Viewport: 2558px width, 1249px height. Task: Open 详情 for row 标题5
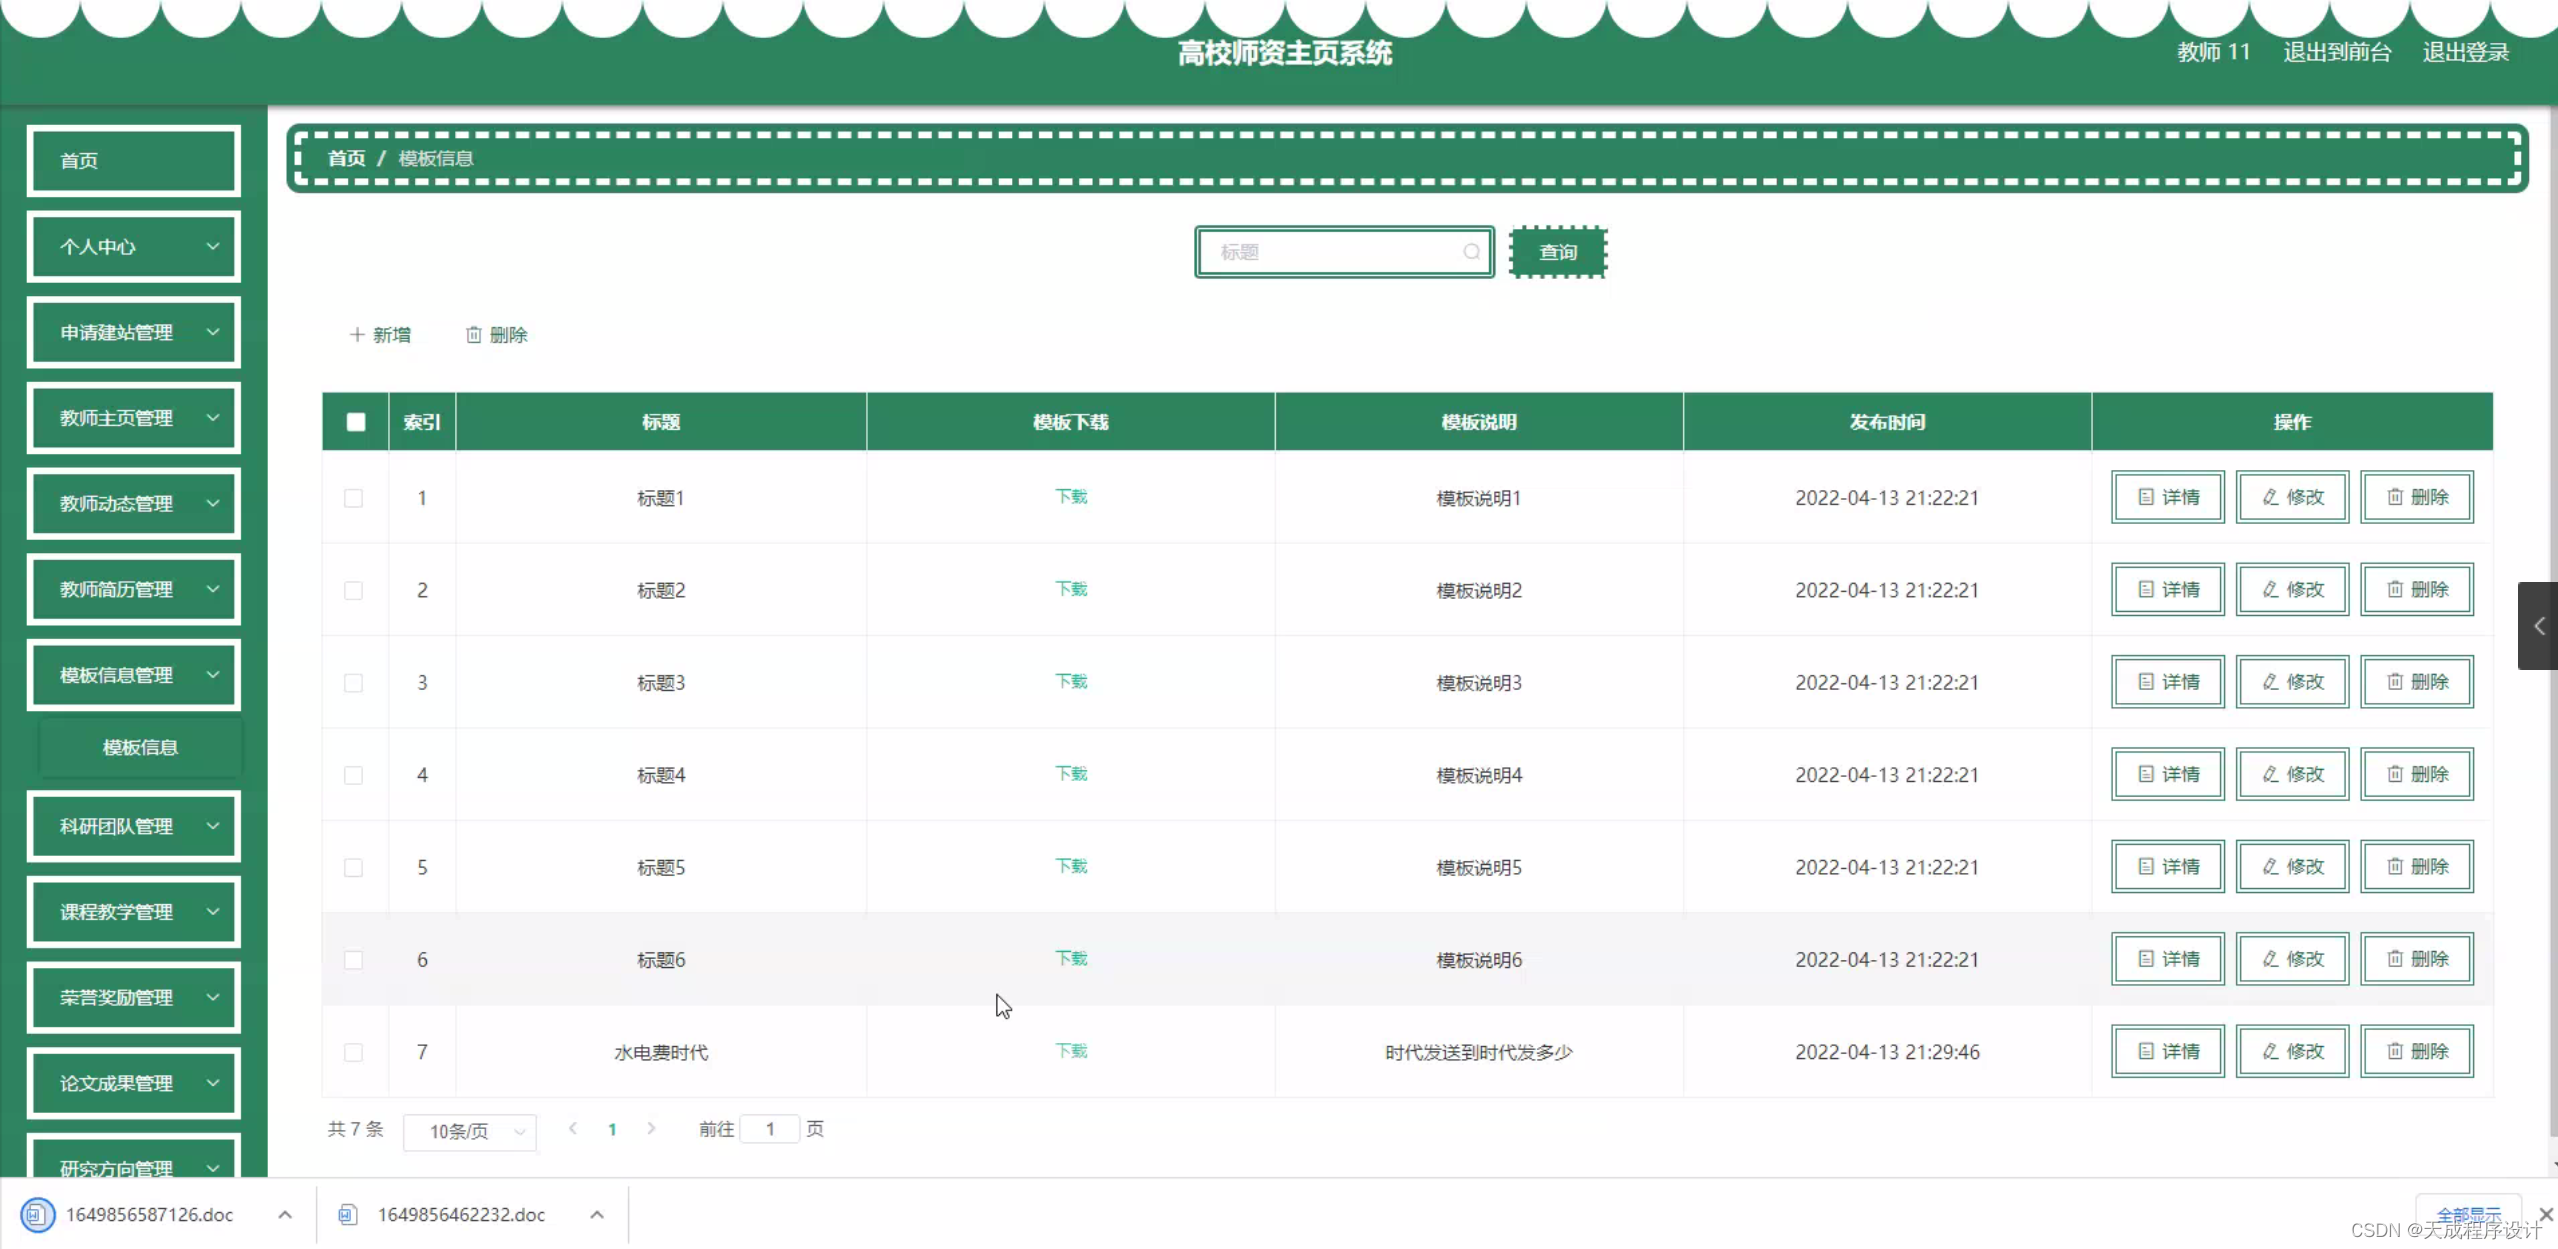2168,866
